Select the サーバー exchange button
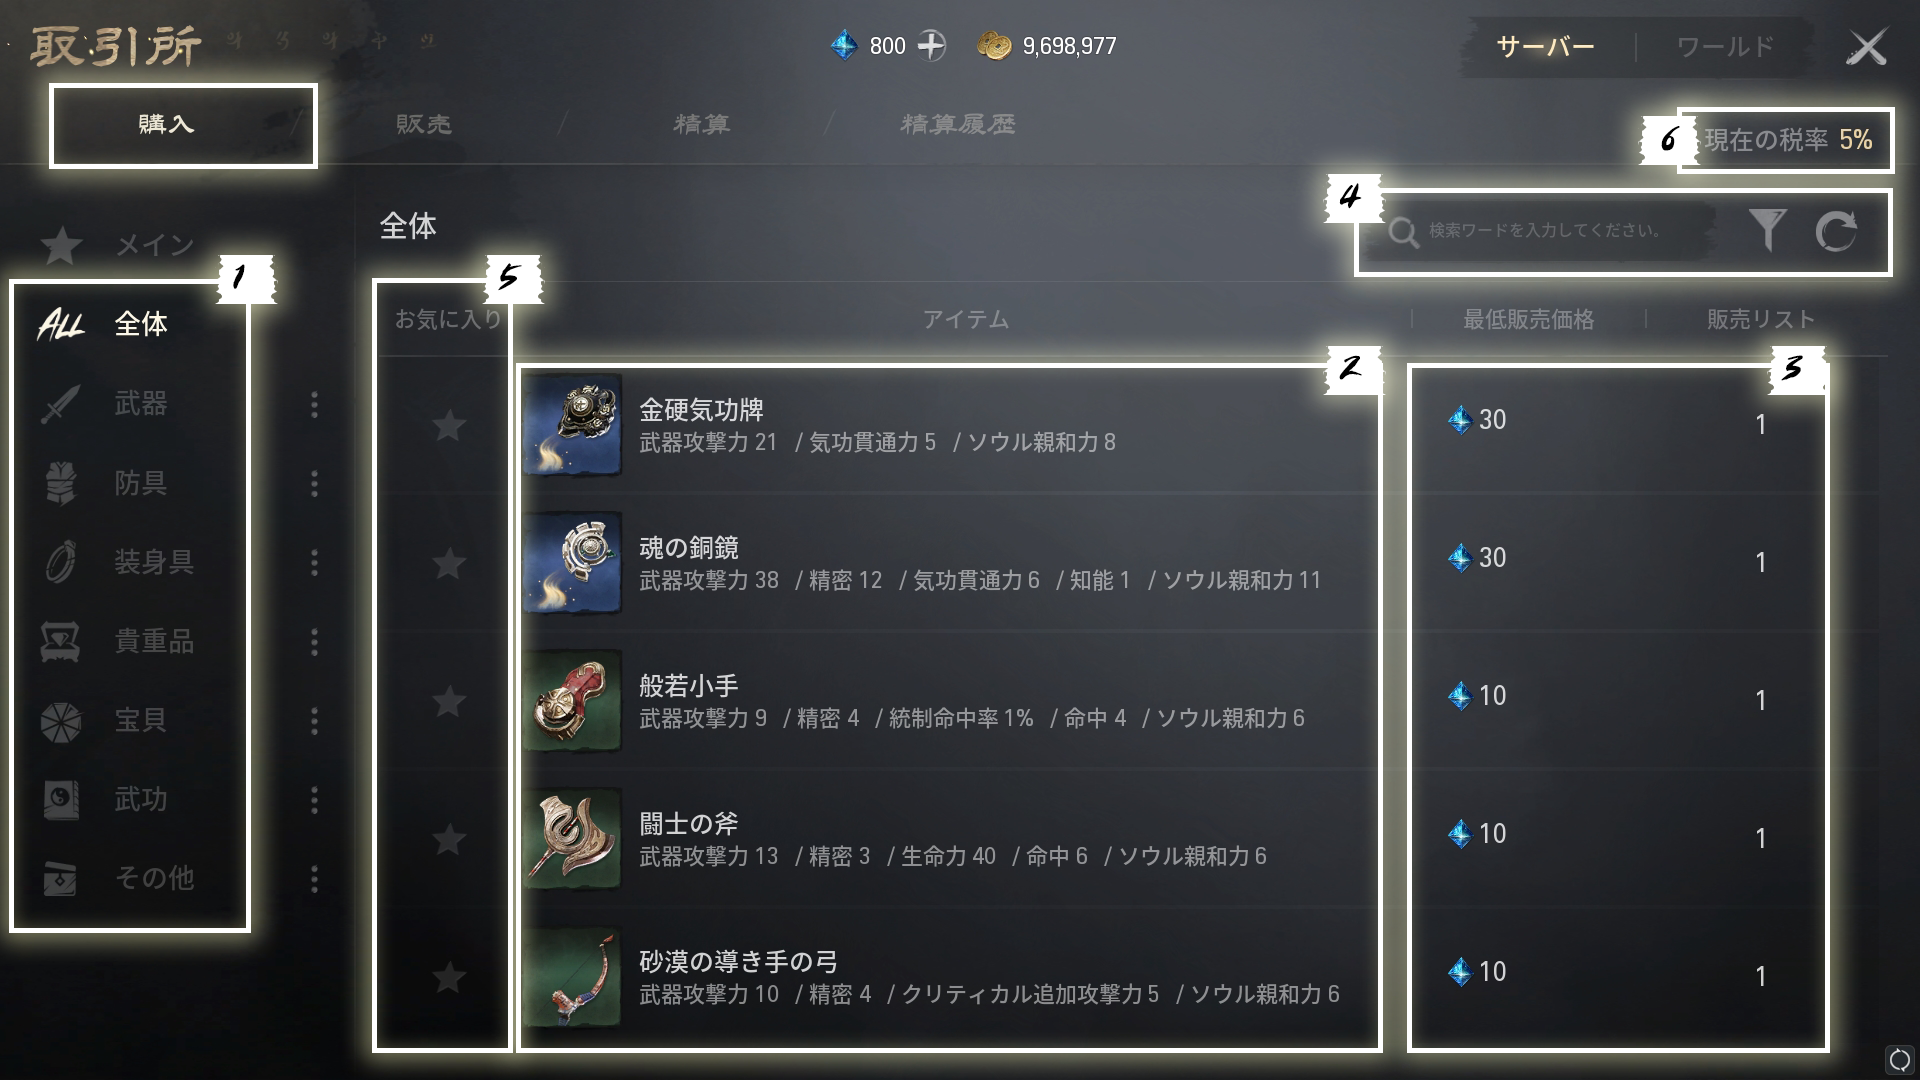The height and width of the screenshot is (1080, 1920). (1545, 47)
